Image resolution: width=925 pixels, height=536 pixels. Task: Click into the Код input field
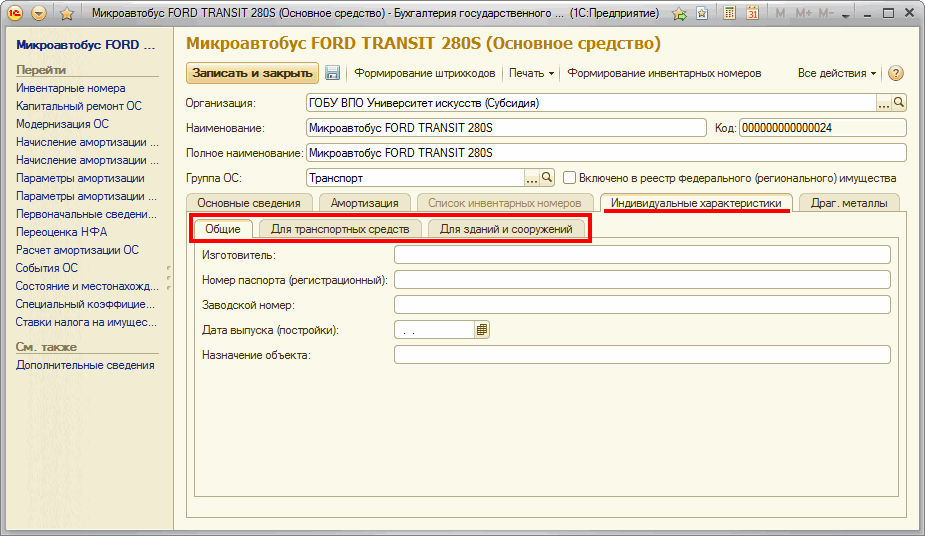822,128
